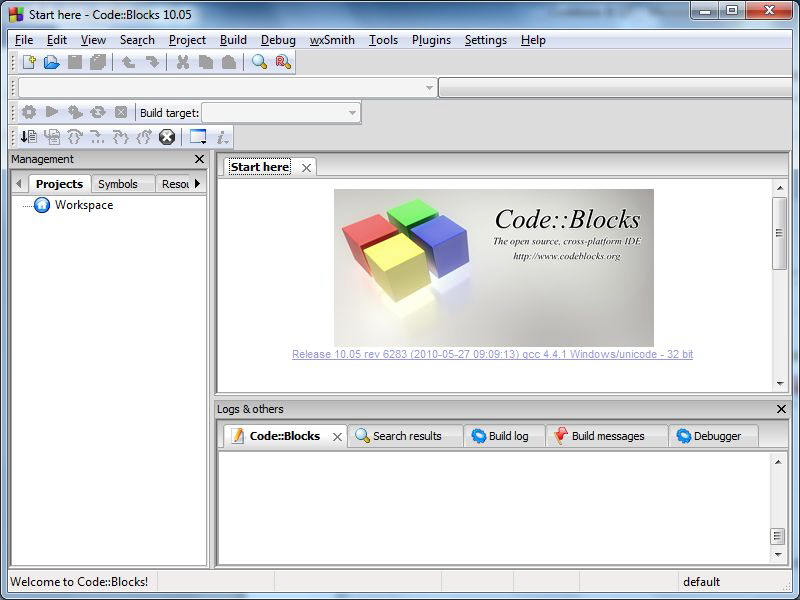Click the function selector field on right

615,87
